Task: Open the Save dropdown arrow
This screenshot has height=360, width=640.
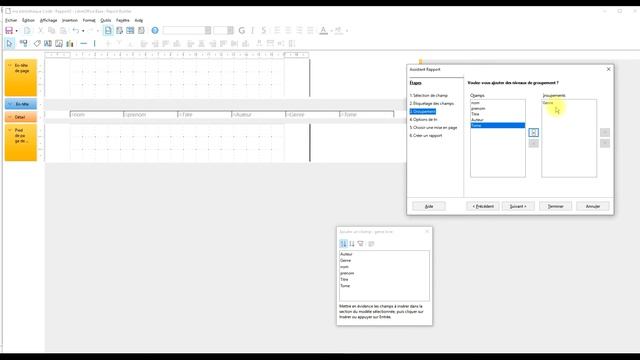Action: (16, 31)
